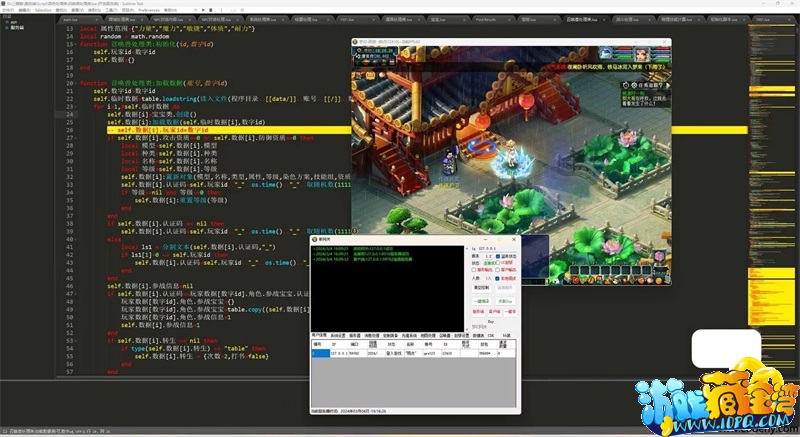The image size is (800, 437).
Task: Click the gateway tool window title icon
Action: point(317,241)
